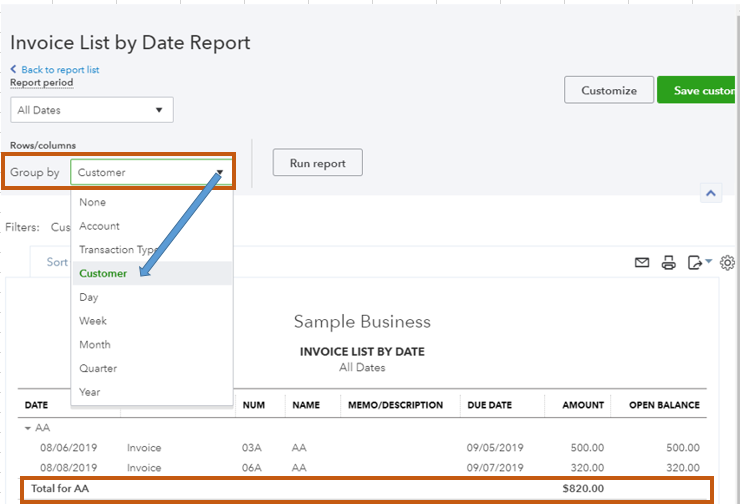Open the All Dates report period dropdown

[91, 110]
